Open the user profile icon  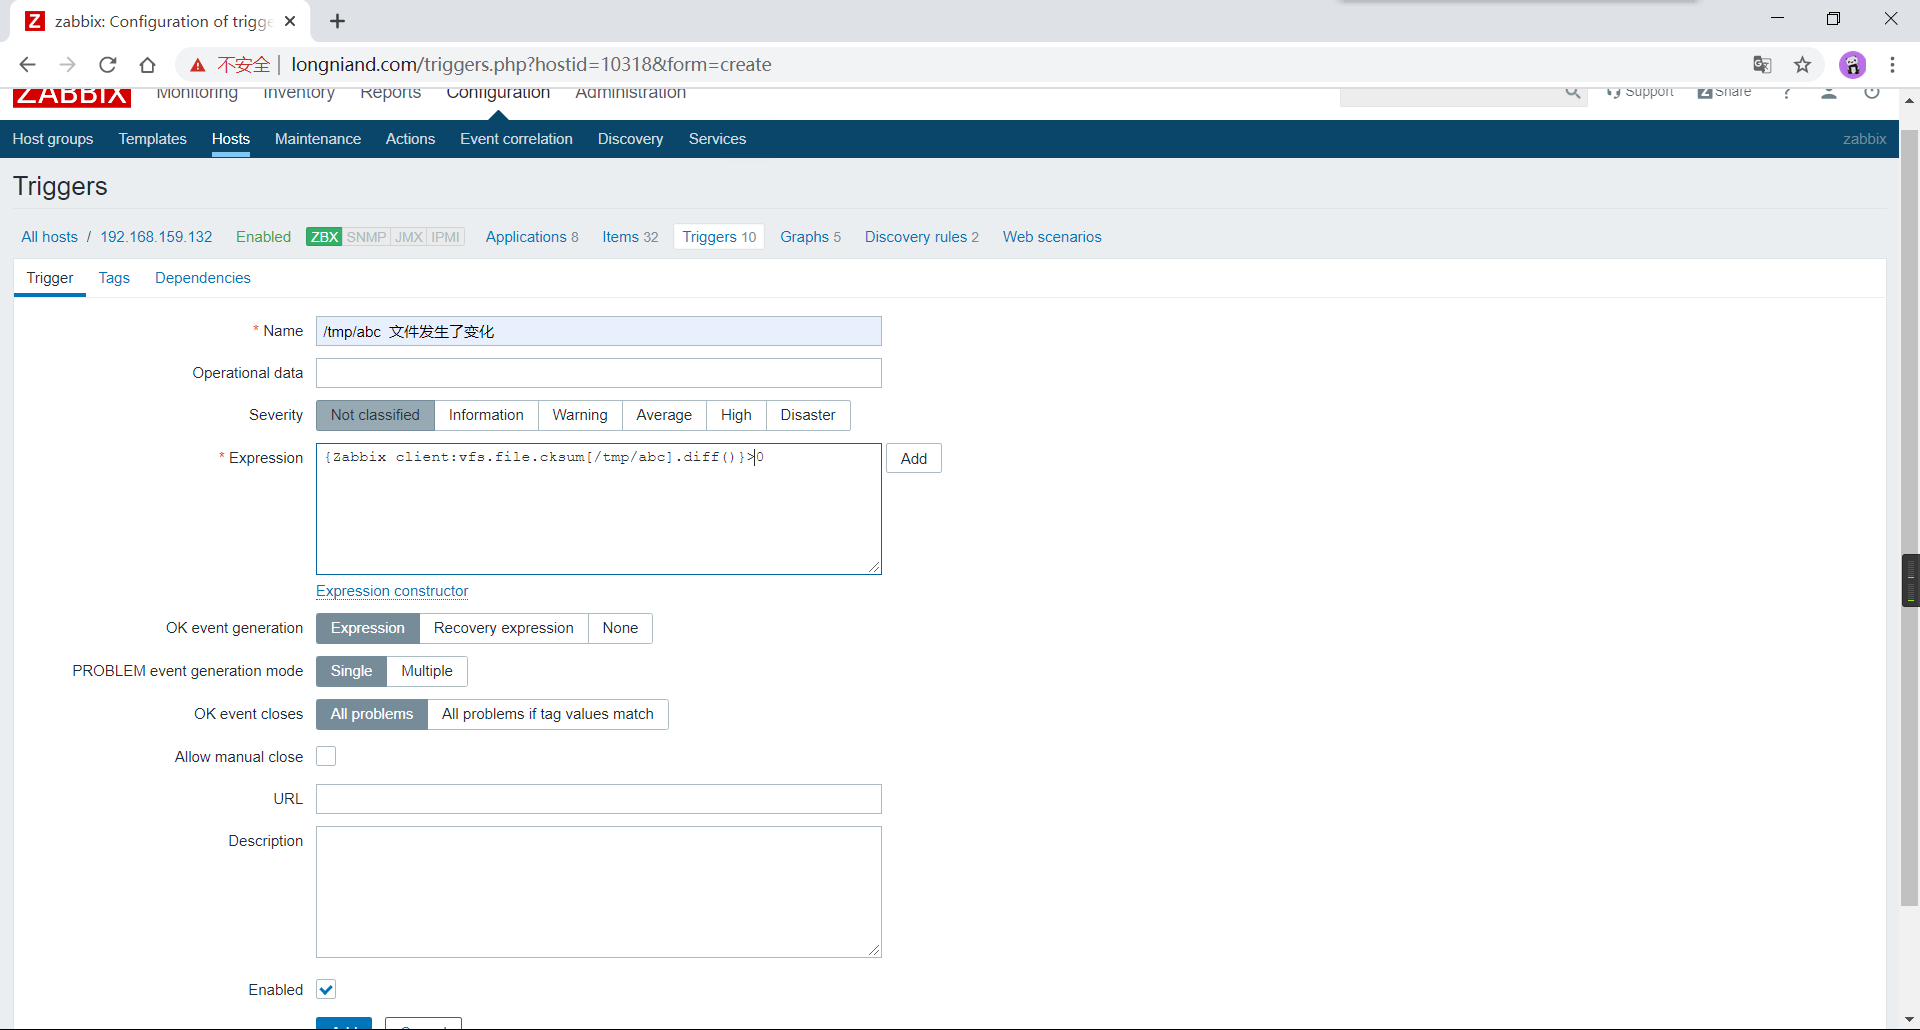click(1829, 92)
